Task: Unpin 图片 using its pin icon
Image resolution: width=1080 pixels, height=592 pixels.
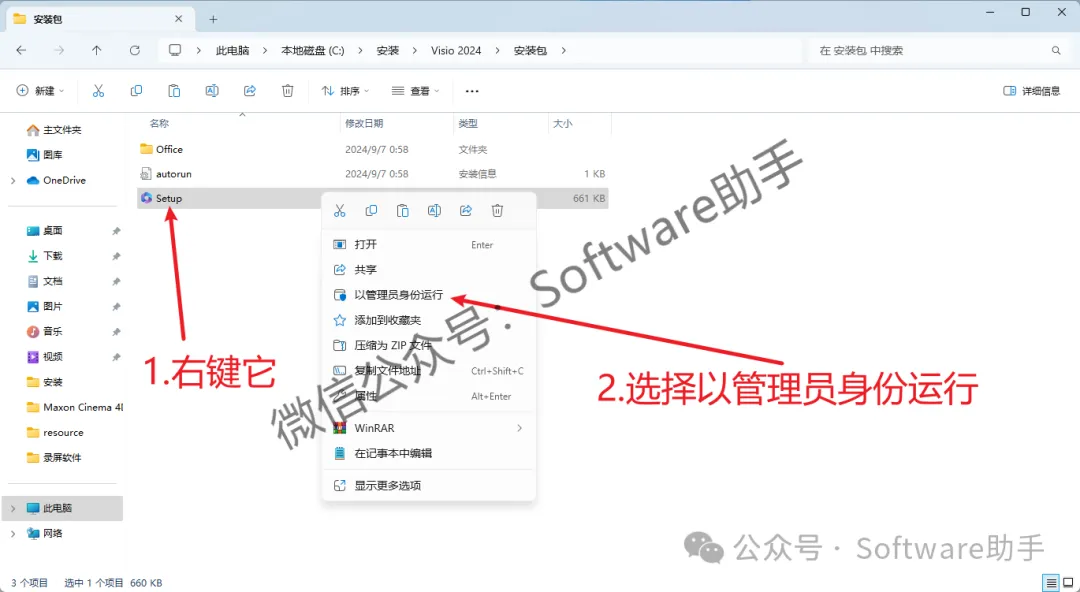Action: [116, 307]
